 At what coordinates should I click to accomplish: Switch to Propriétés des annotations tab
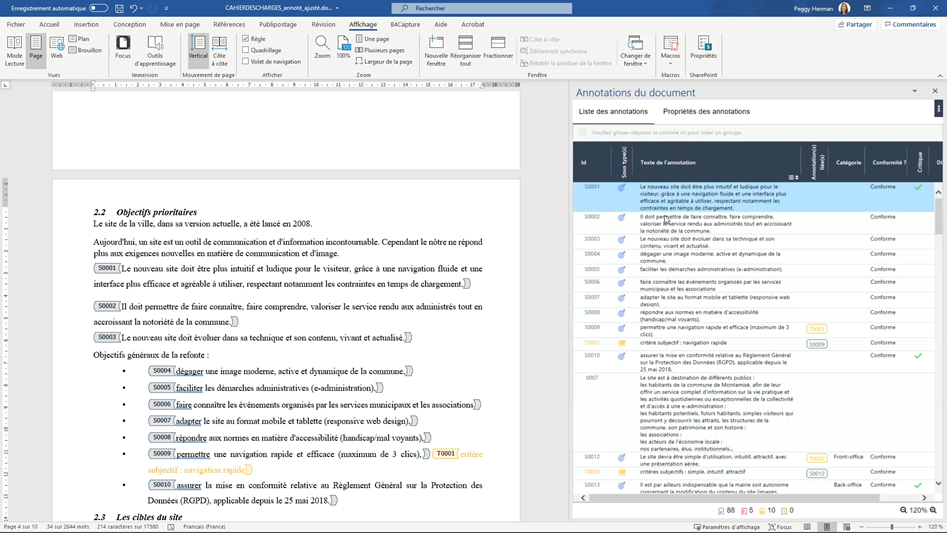(706, 112)
